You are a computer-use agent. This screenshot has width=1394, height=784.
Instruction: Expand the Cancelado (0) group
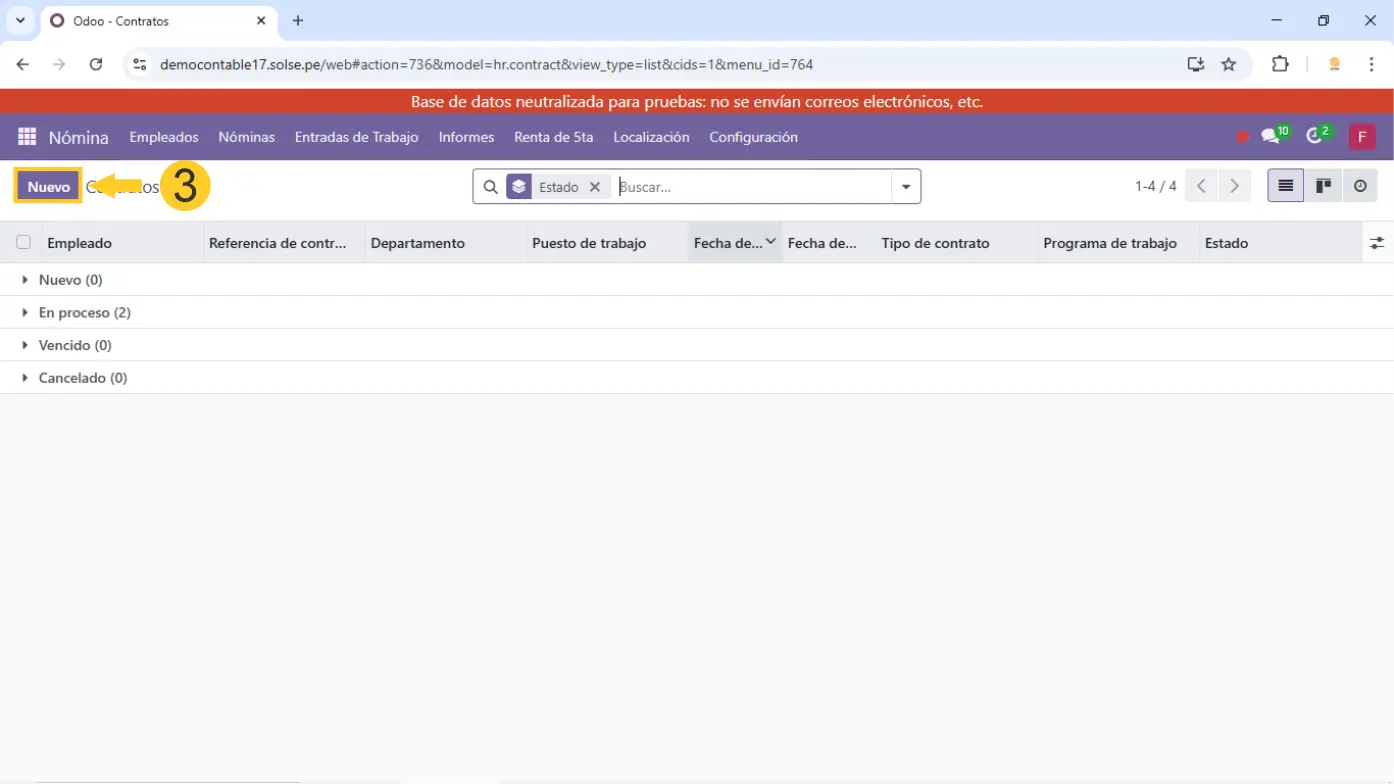point(82,378)
